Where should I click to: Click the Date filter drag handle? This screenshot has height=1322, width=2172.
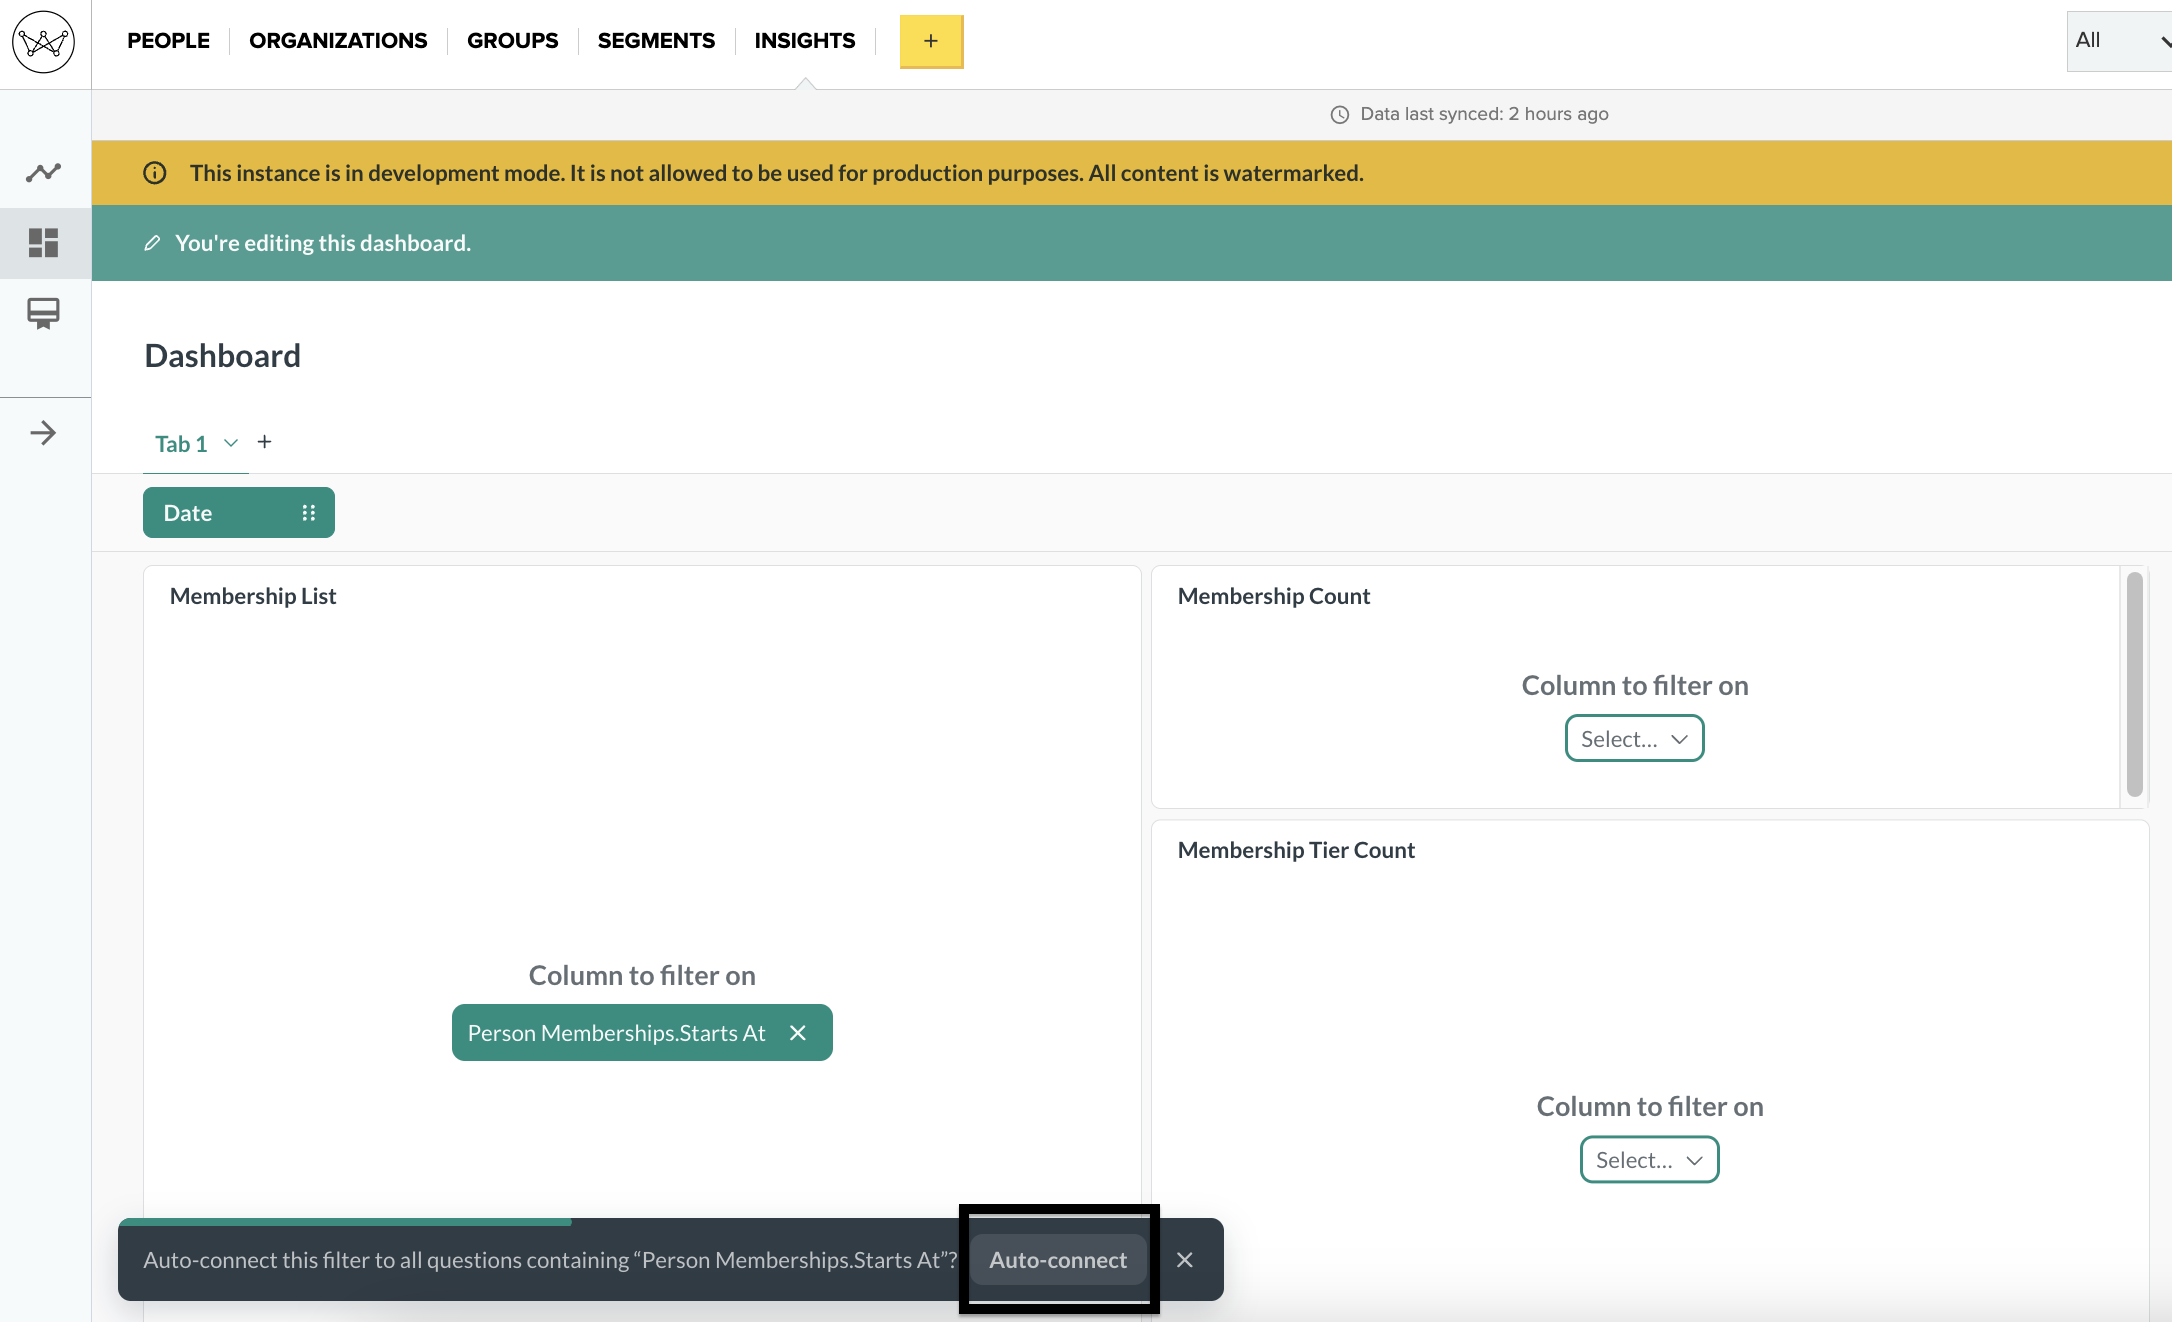(x=309, y=513)
